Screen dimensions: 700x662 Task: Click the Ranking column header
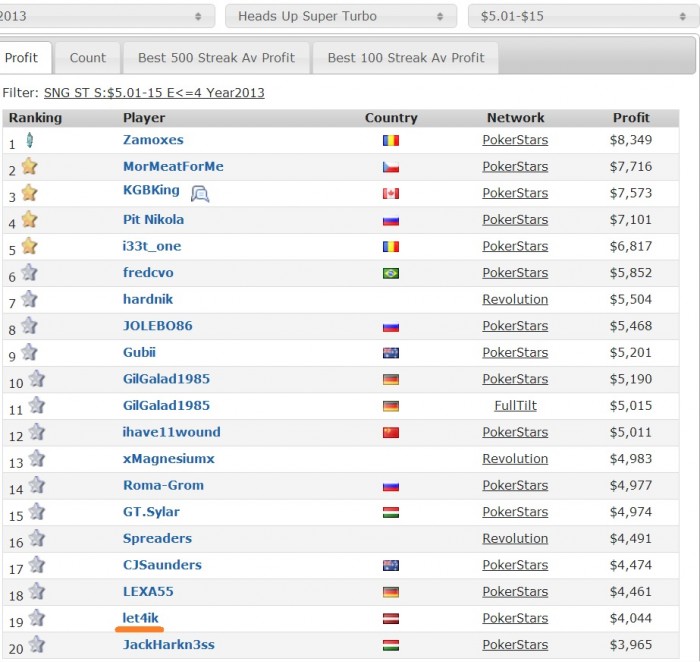(35, 118)
